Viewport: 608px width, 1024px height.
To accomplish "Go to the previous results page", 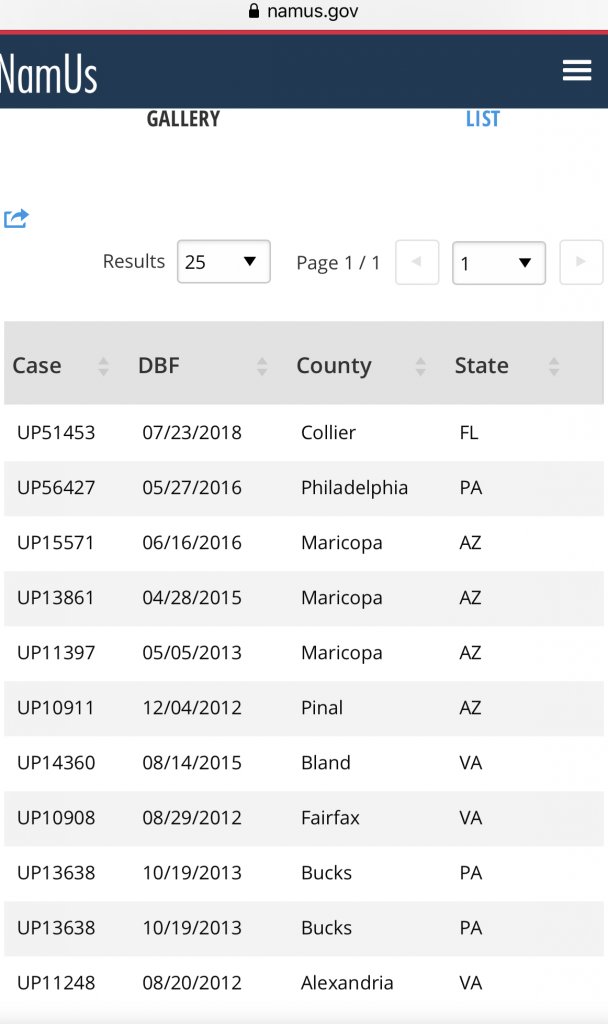I will pos(417,262).
